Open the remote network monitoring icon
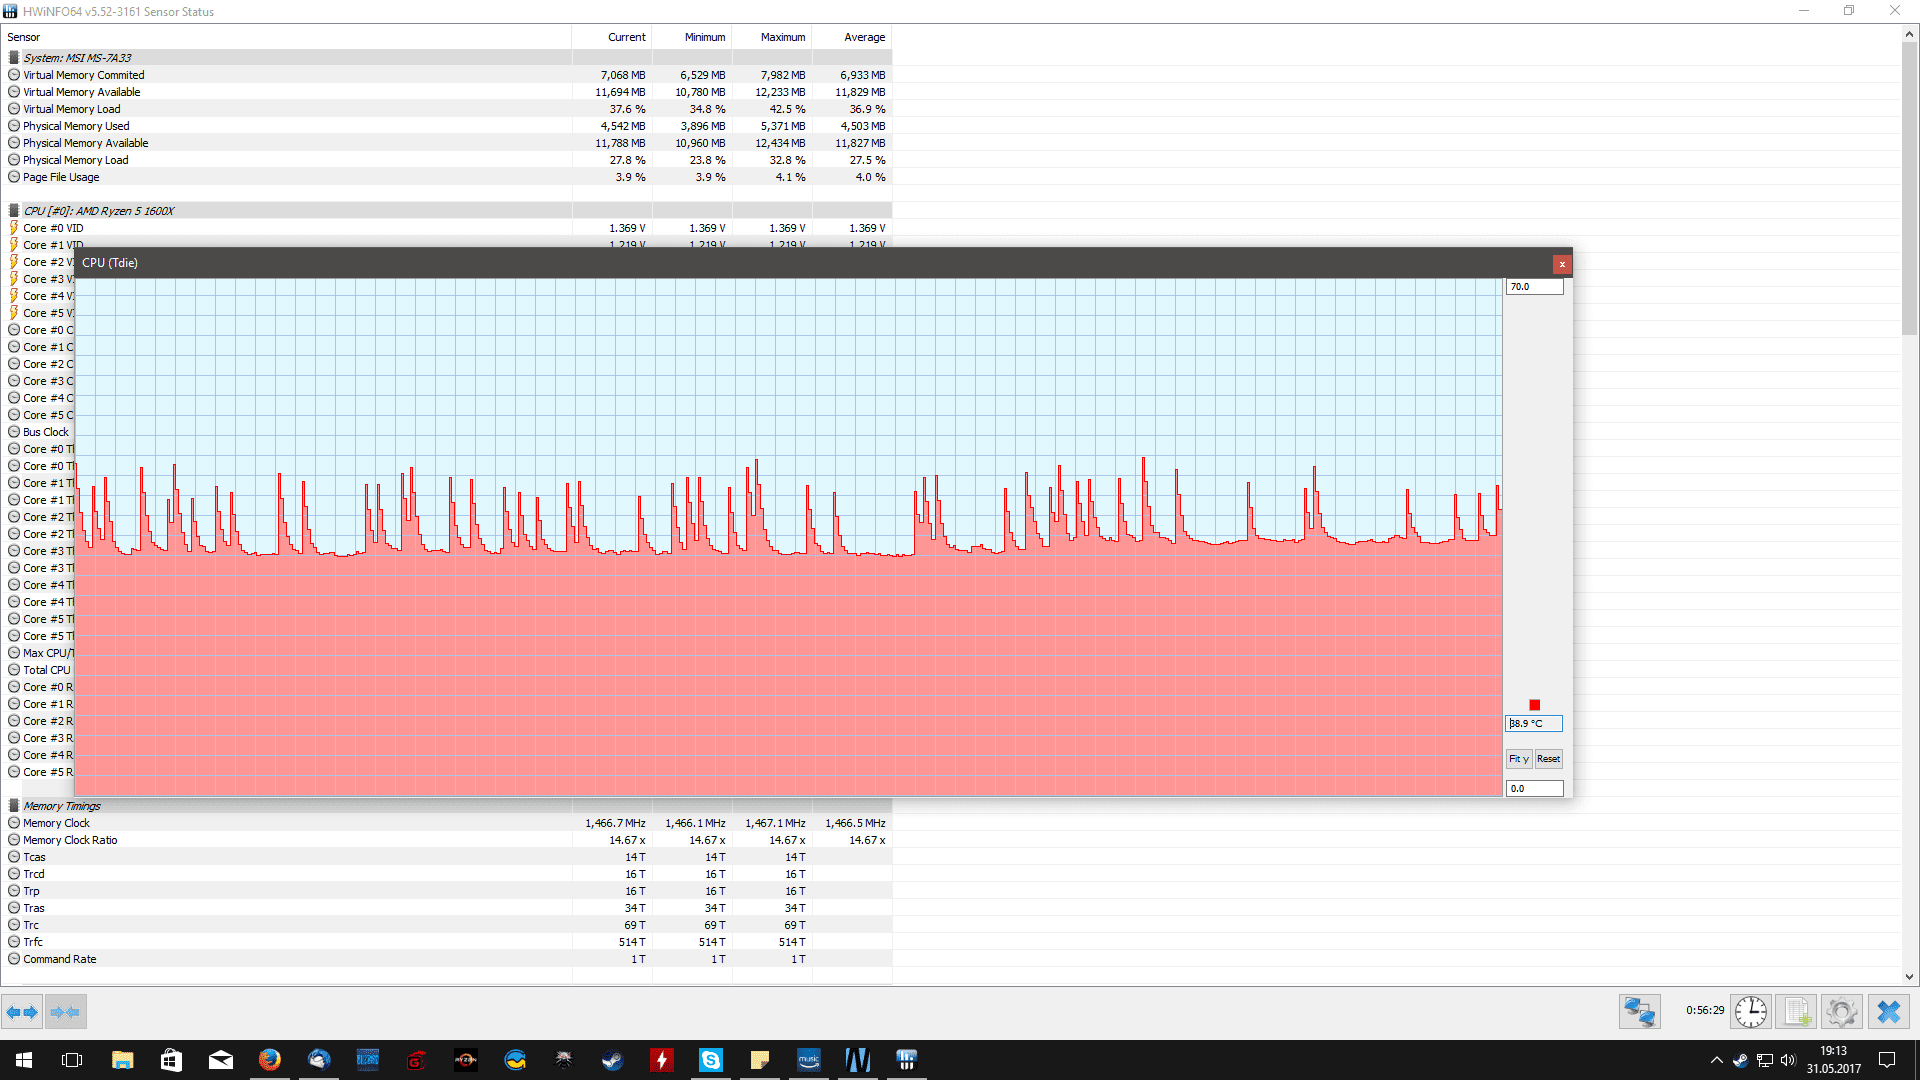 point(1639,1012)
